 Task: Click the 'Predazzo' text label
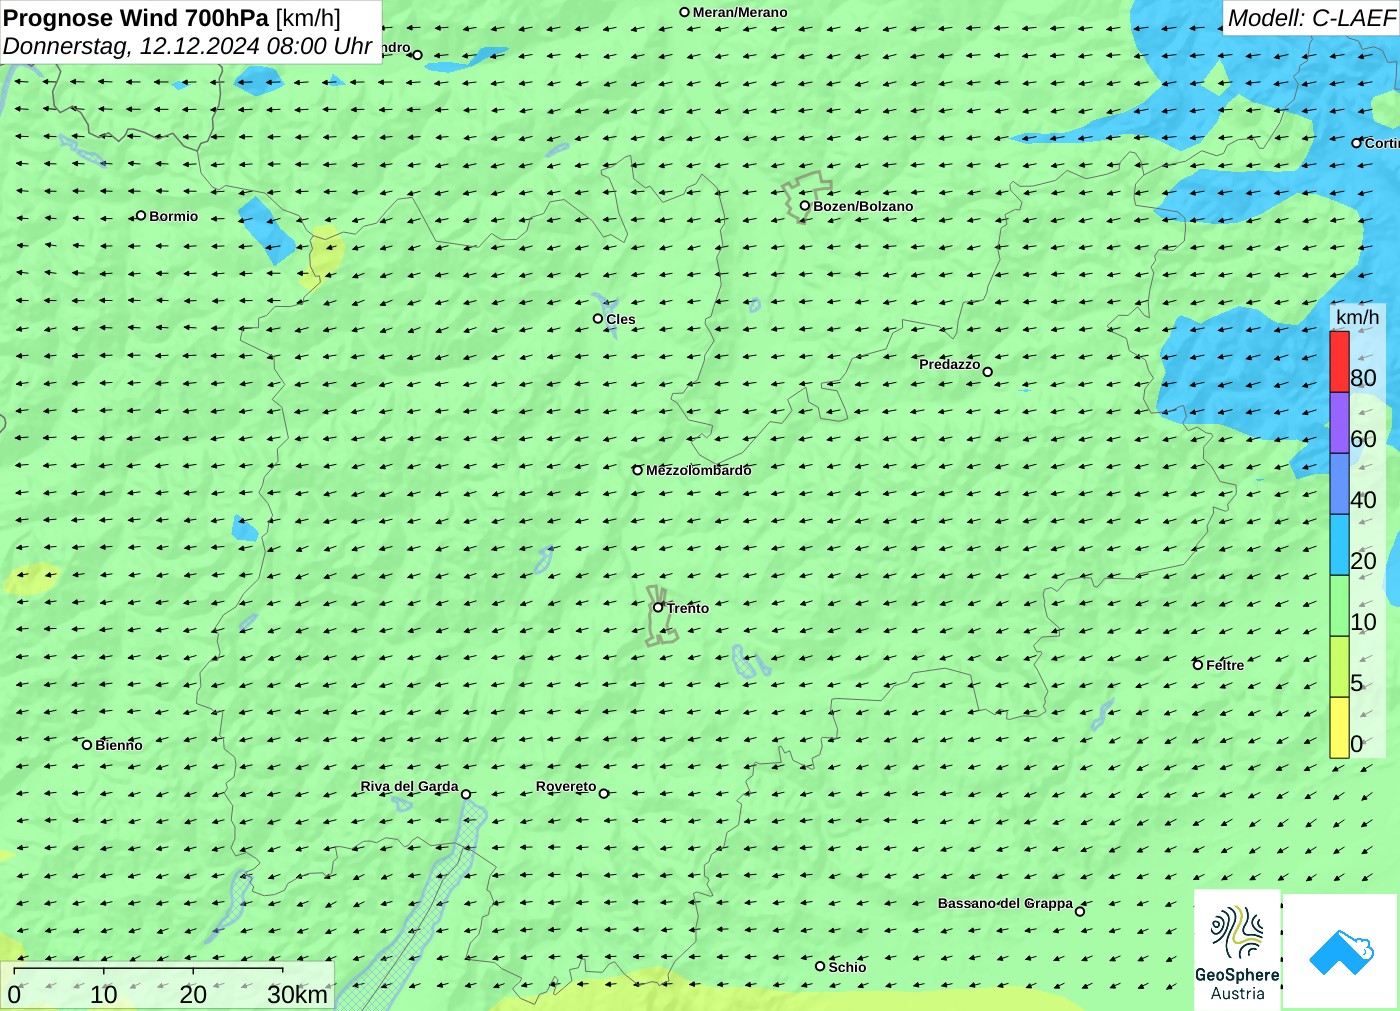[950, 364]
